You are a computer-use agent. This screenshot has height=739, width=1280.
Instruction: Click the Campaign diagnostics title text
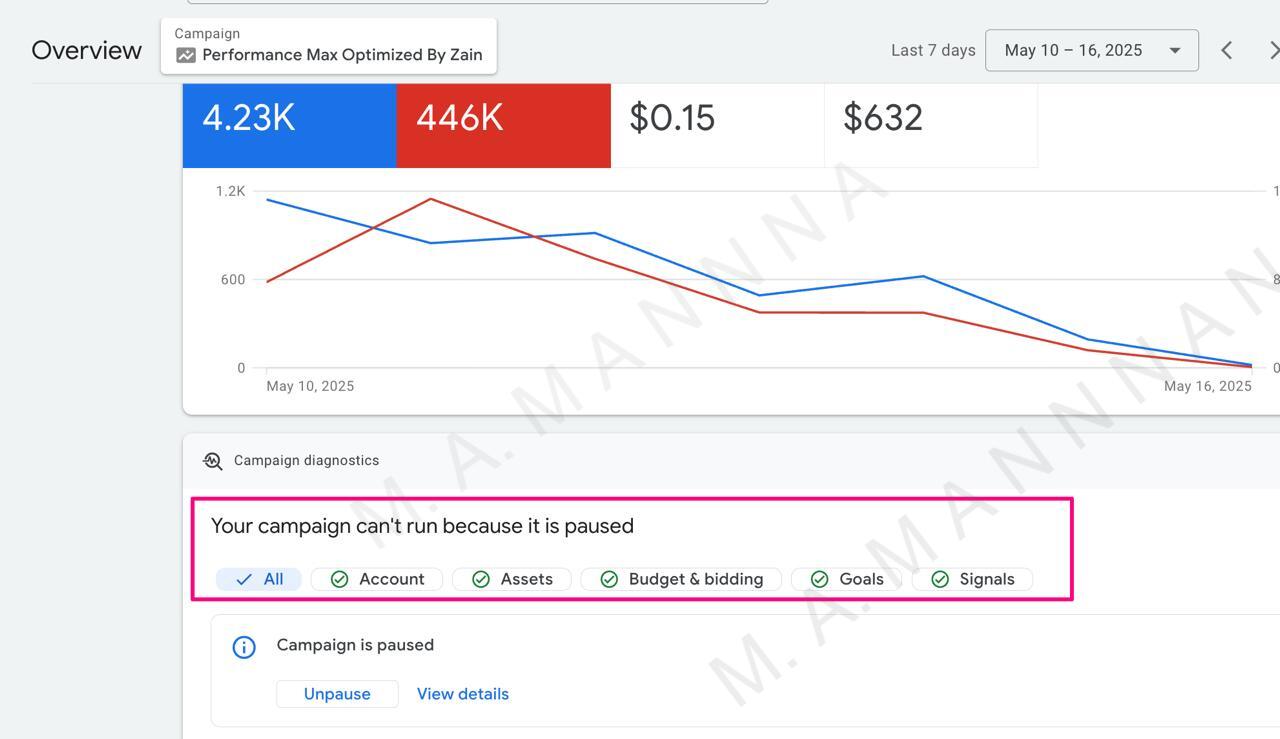coord(306,461)
